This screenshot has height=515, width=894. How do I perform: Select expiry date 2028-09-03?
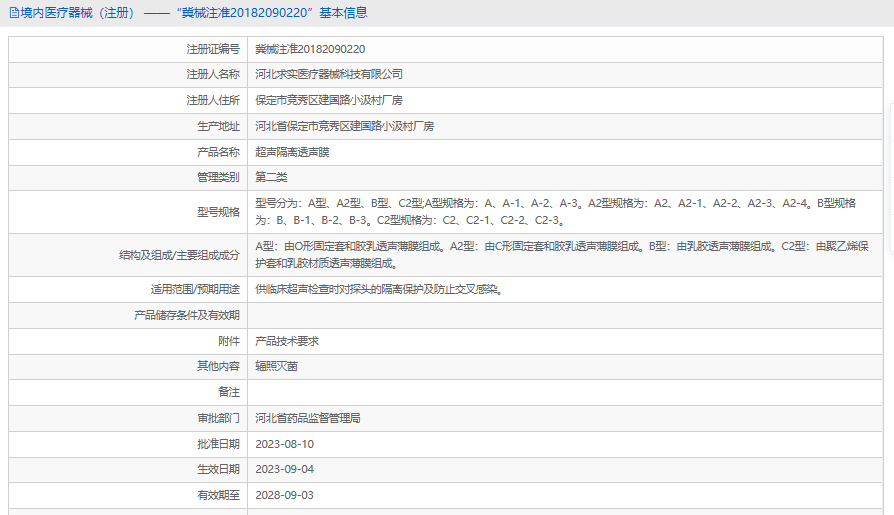pos(285,496)
